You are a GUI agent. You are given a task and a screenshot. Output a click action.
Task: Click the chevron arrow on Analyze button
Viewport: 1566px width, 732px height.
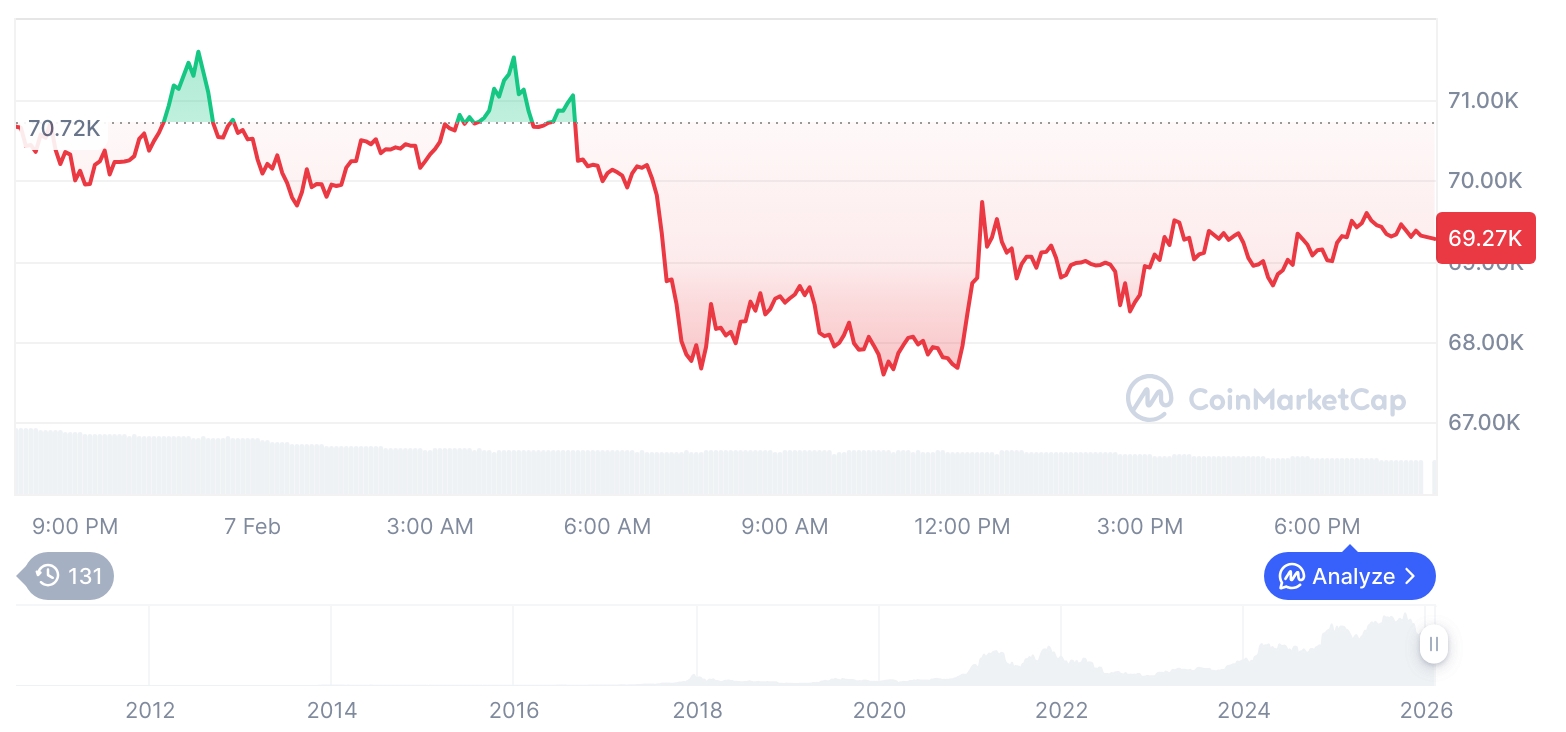click(1411, 577)
